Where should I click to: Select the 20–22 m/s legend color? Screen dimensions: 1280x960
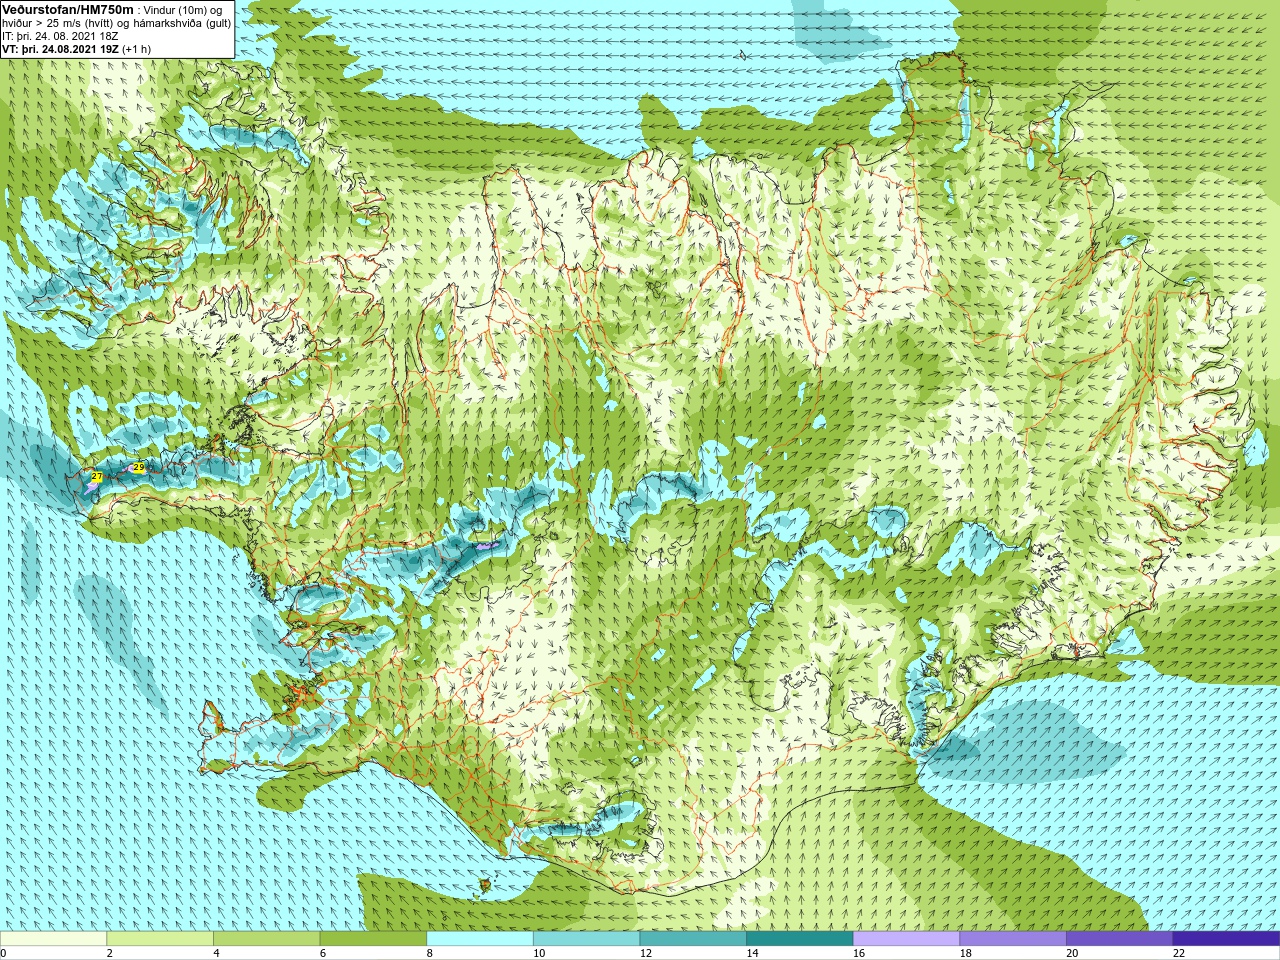(x=1120, y=939)
